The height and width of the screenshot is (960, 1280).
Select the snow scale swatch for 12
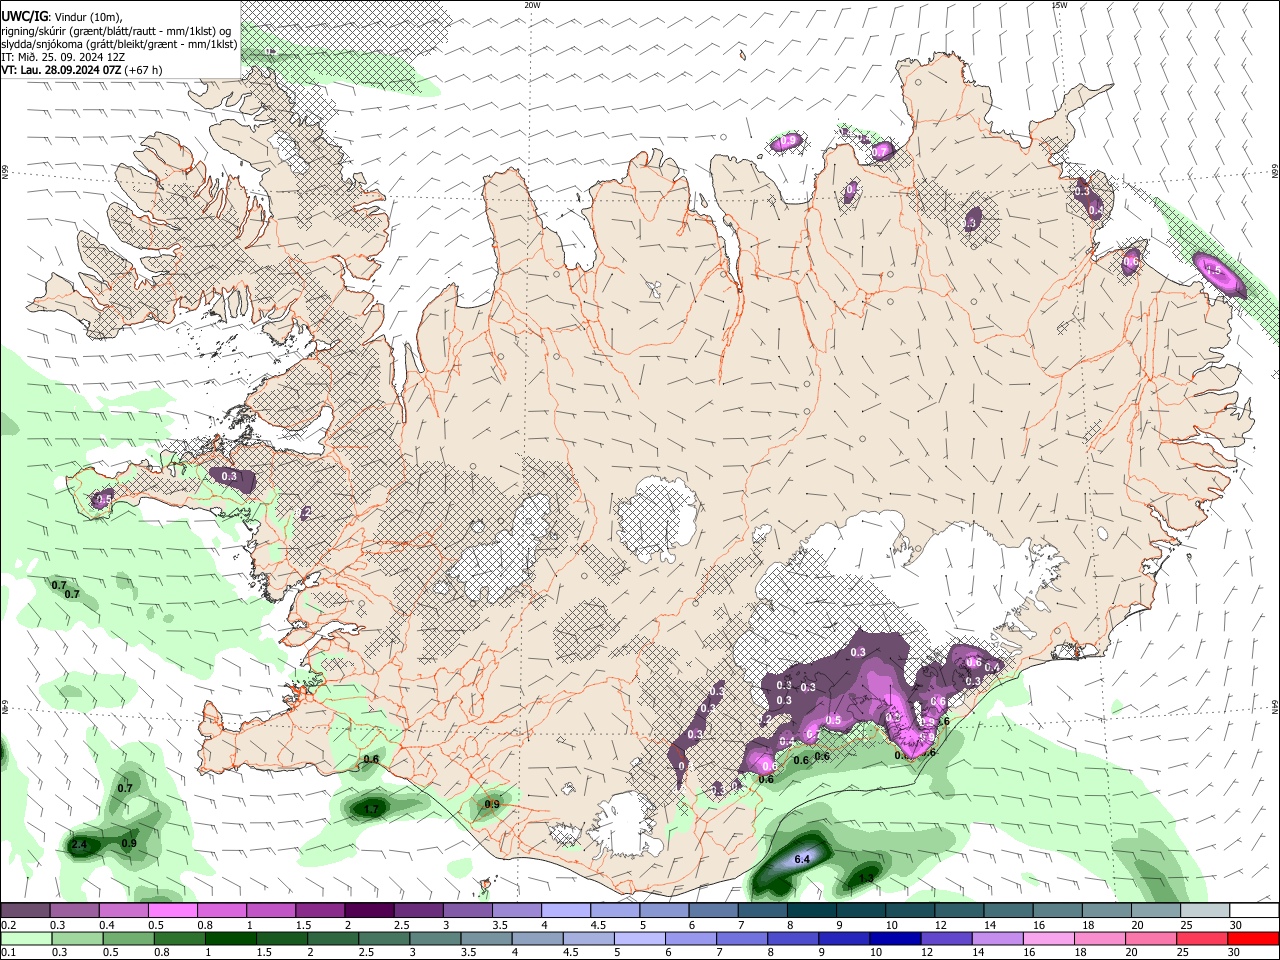(960, 911)
